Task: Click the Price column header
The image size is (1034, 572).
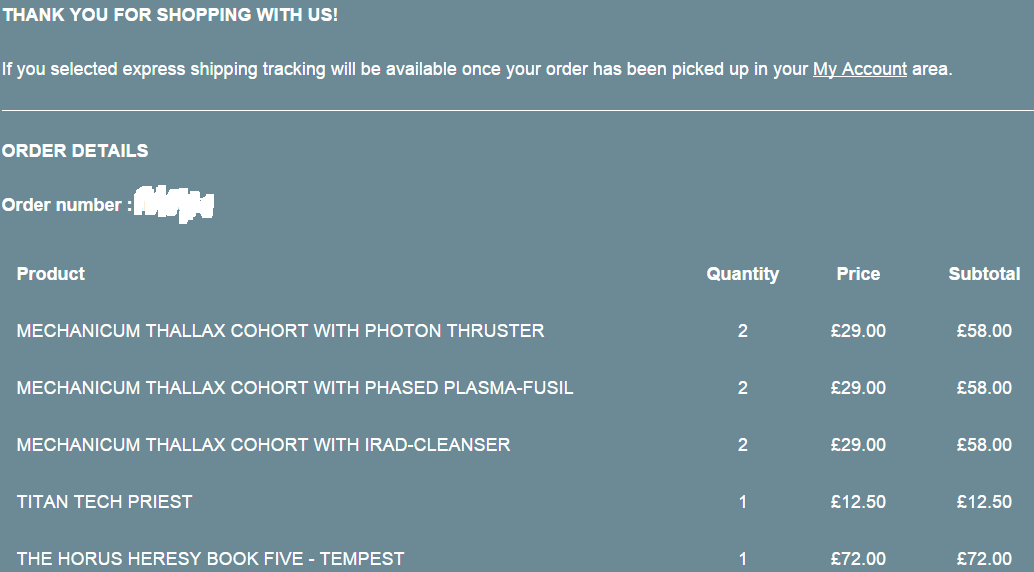Action: point(858,274)
